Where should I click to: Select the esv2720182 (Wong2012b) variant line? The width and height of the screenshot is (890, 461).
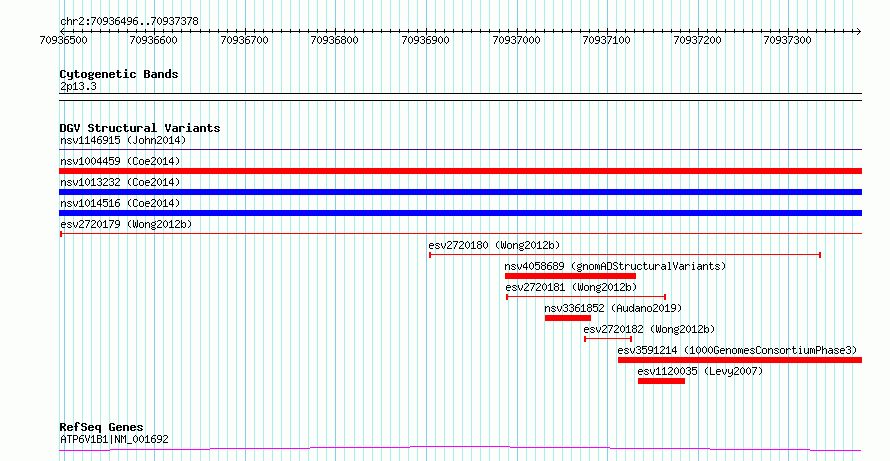click(608, 339)
